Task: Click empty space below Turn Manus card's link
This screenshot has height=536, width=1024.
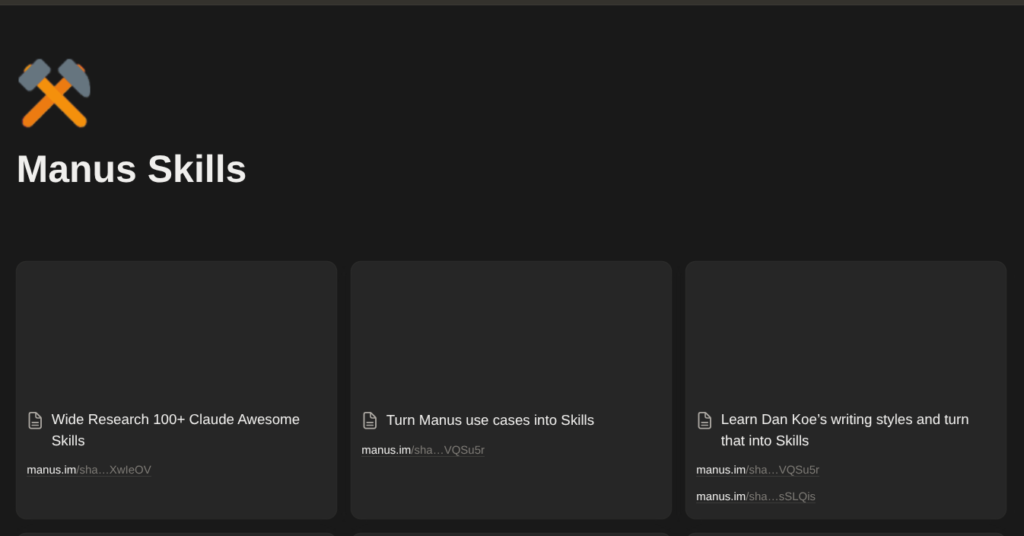Action: pos(510,490)
